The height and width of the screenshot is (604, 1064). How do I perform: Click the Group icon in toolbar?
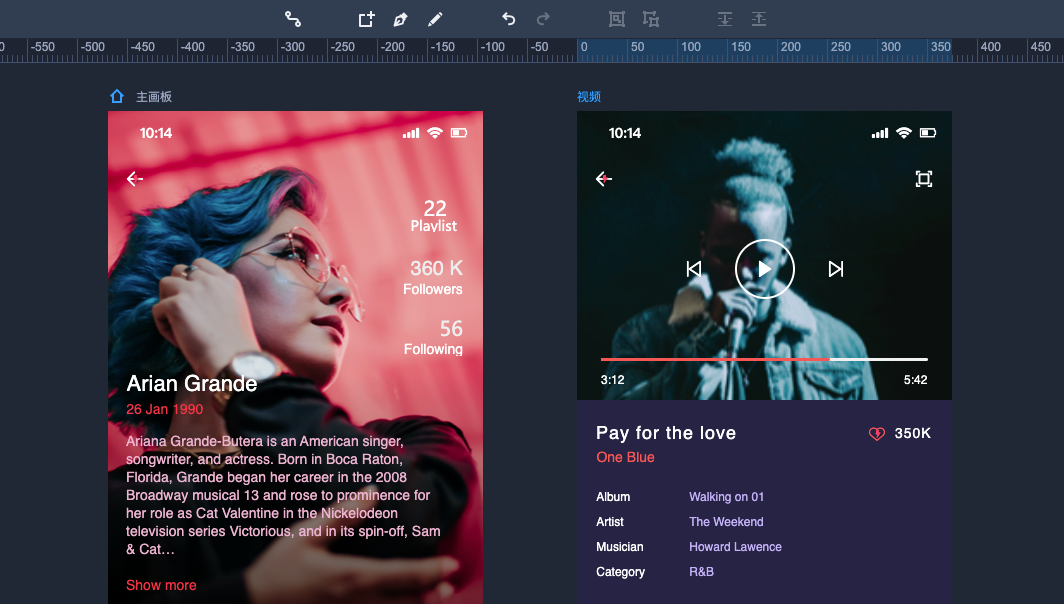pyautogui.click(x=617, y=19)
